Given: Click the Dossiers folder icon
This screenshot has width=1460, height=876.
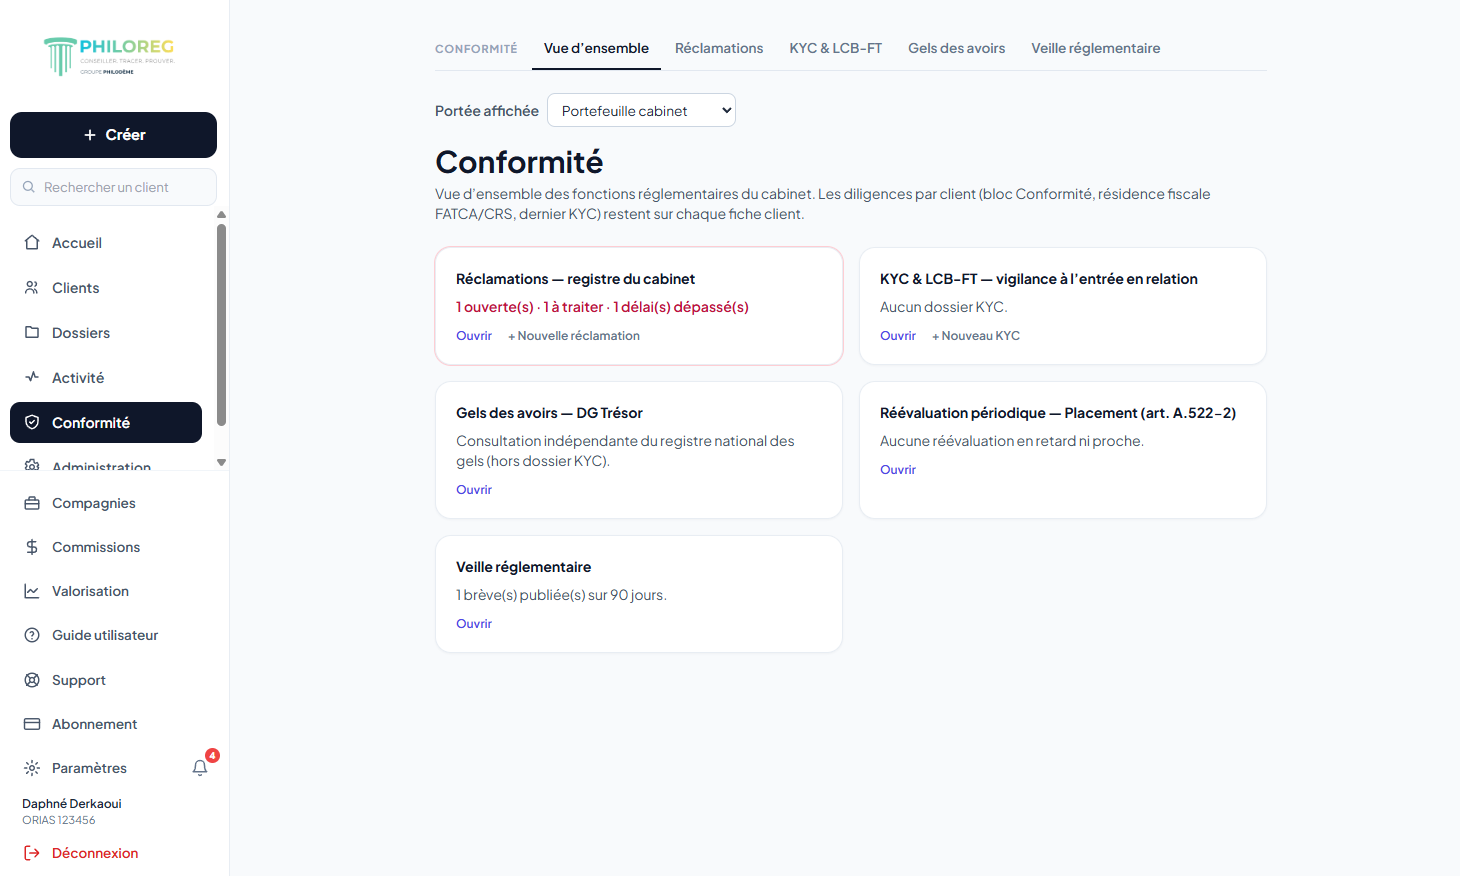Looking at the screenshot, I should click(x=32, y=333).
